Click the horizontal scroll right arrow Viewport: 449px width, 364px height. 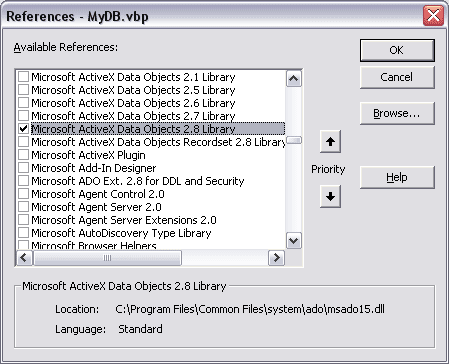click(276, 258)
